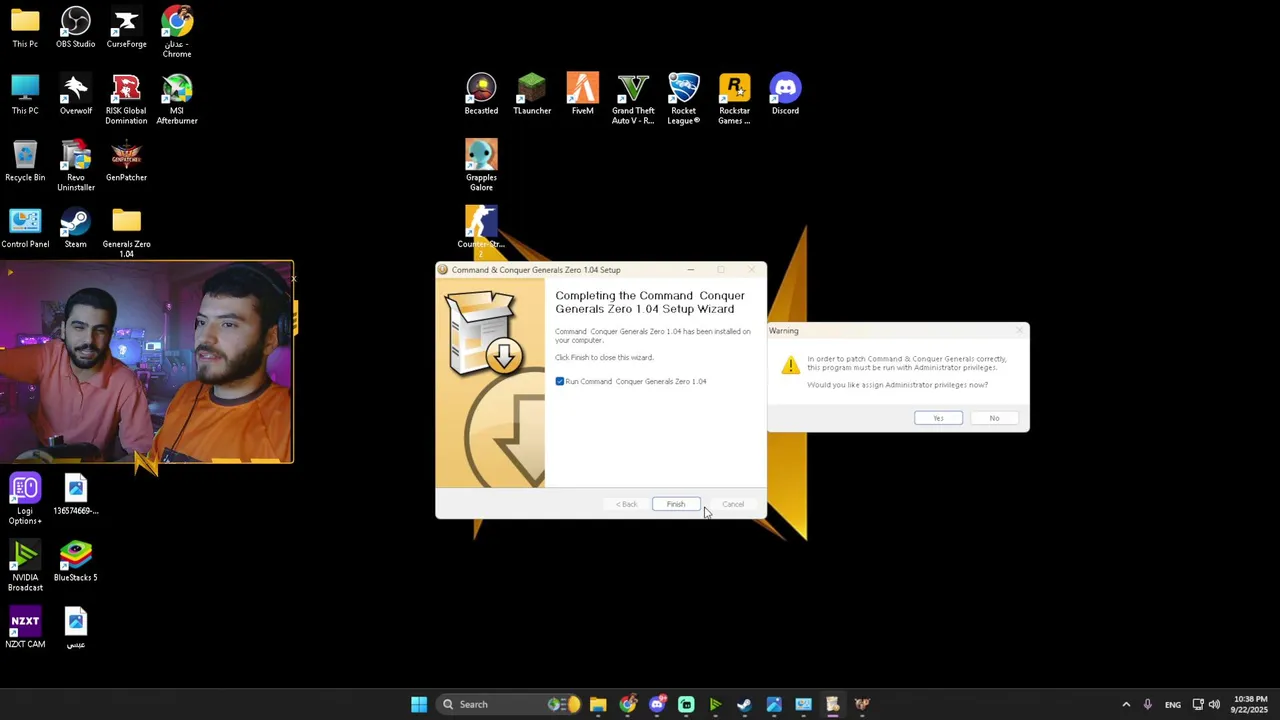The height and width of the screenshot is (720, 1280).
Task: Open Rocket League desktop icon
Action: [x=684, y=99]
